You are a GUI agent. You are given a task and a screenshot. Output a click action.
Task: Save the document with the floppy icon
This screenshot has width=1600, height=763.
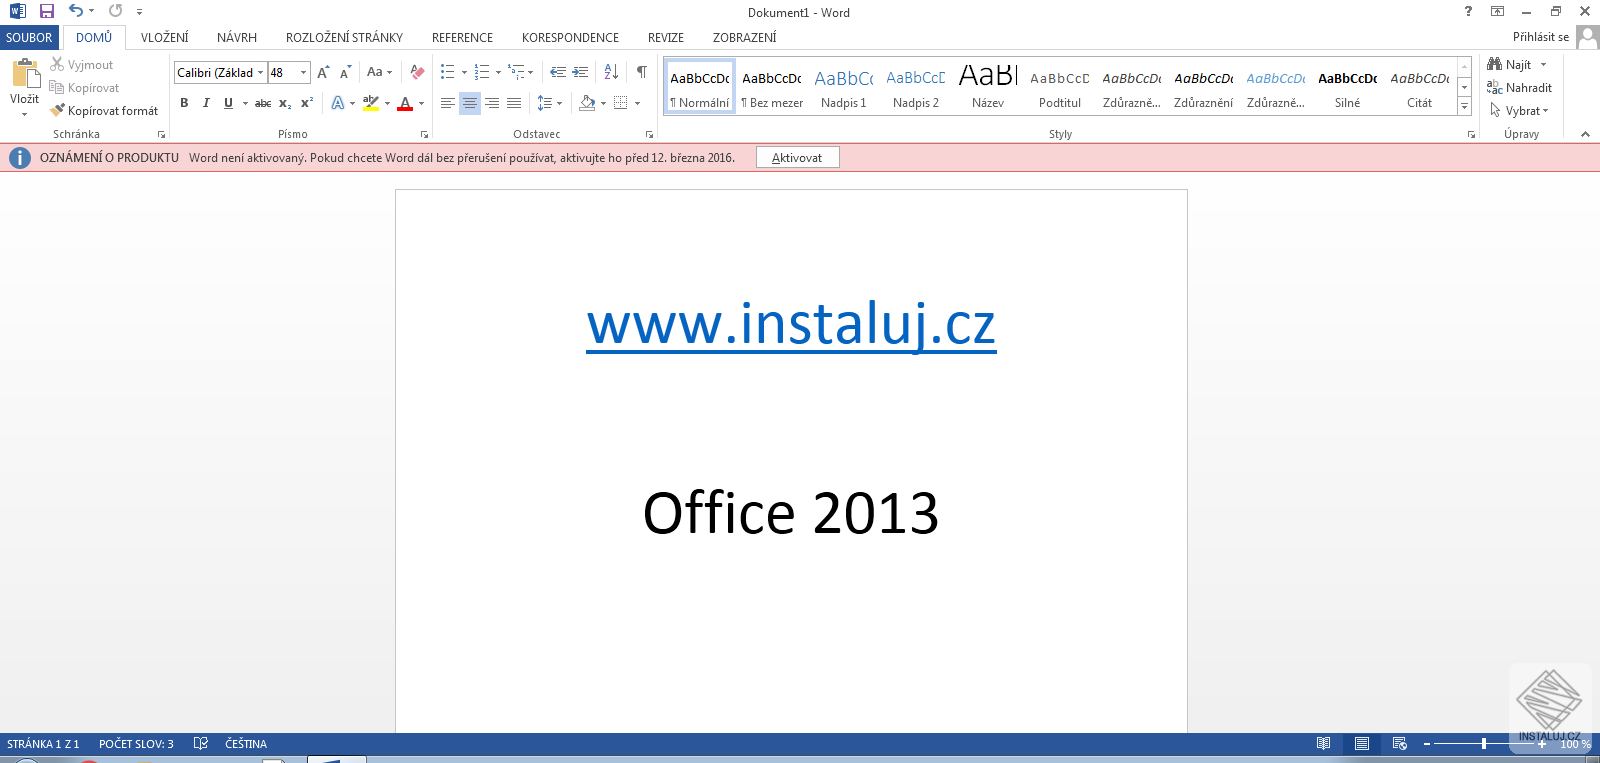(46, 11)
